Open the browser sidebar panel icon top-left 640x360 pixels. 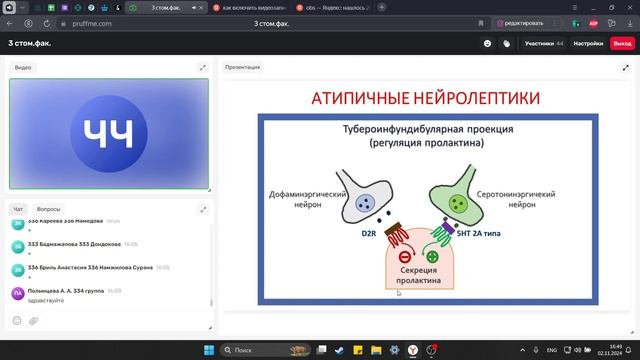point(9,8)
